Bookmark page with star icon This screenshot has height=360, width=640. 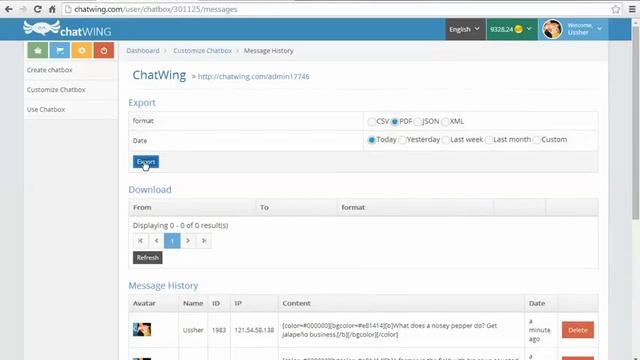pos(616,9)
